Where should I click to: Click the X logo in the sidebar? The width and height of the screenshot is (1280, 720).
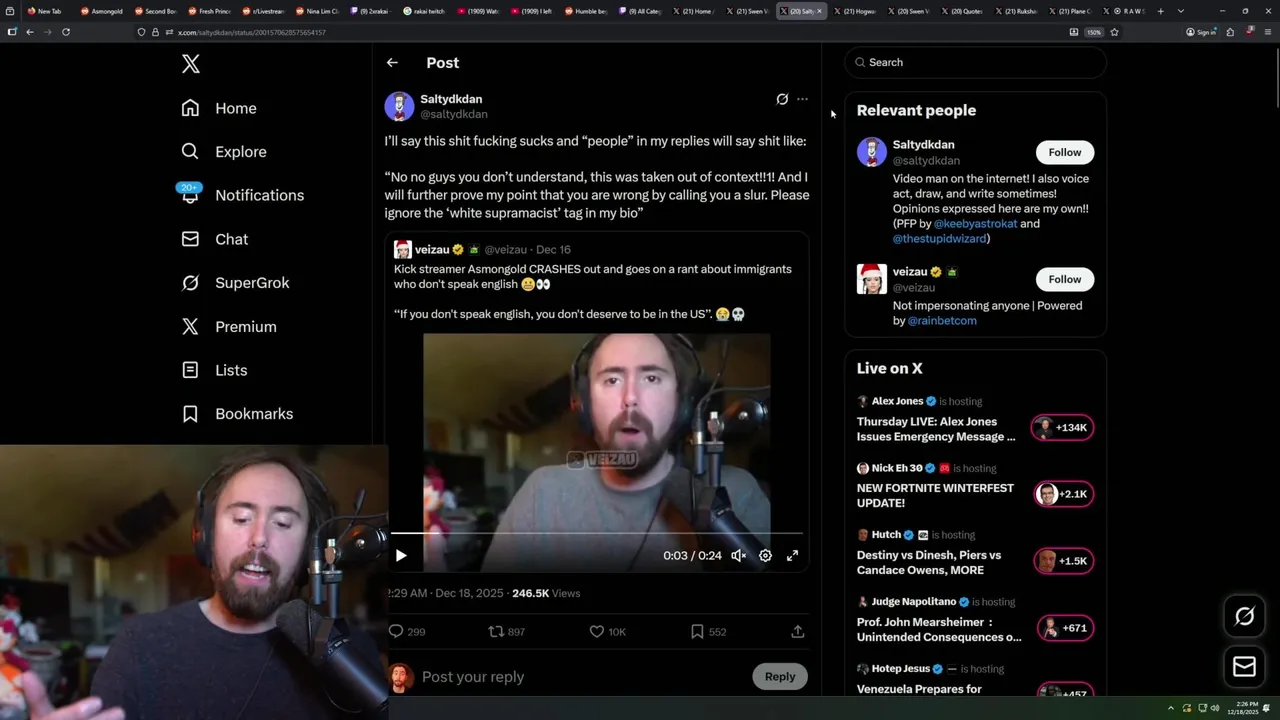(x=191, y=64)
